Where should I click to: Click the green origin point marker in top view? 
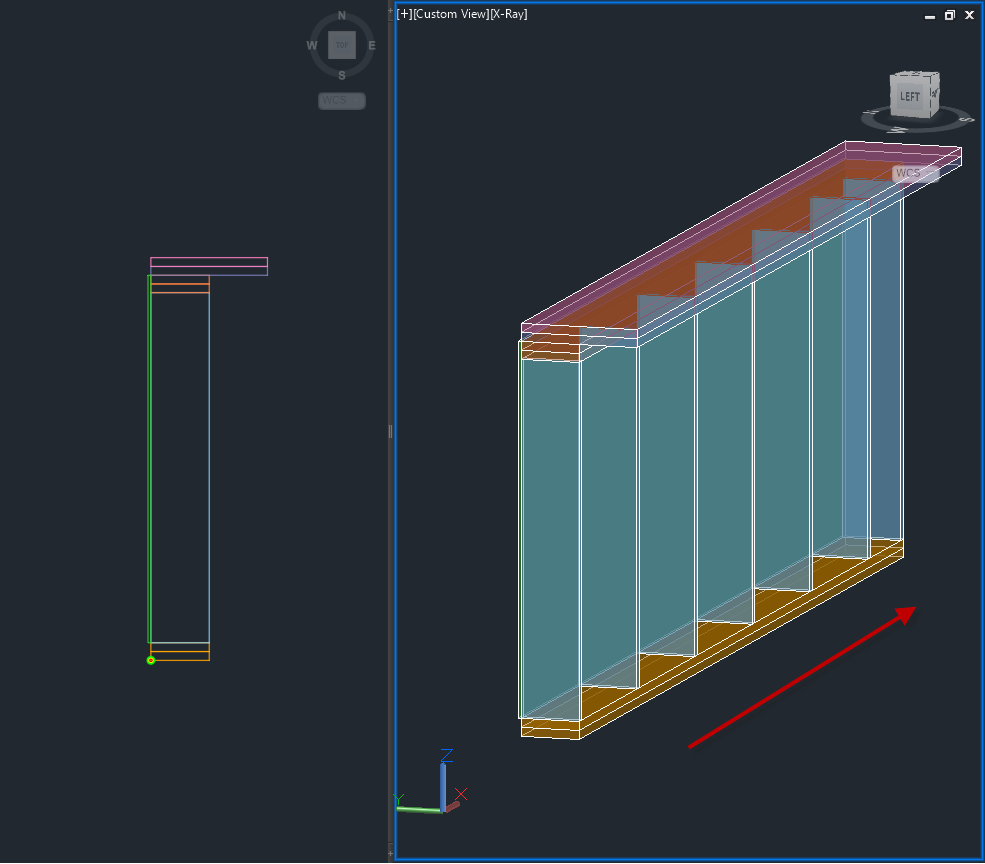click(x=151, y=660)
